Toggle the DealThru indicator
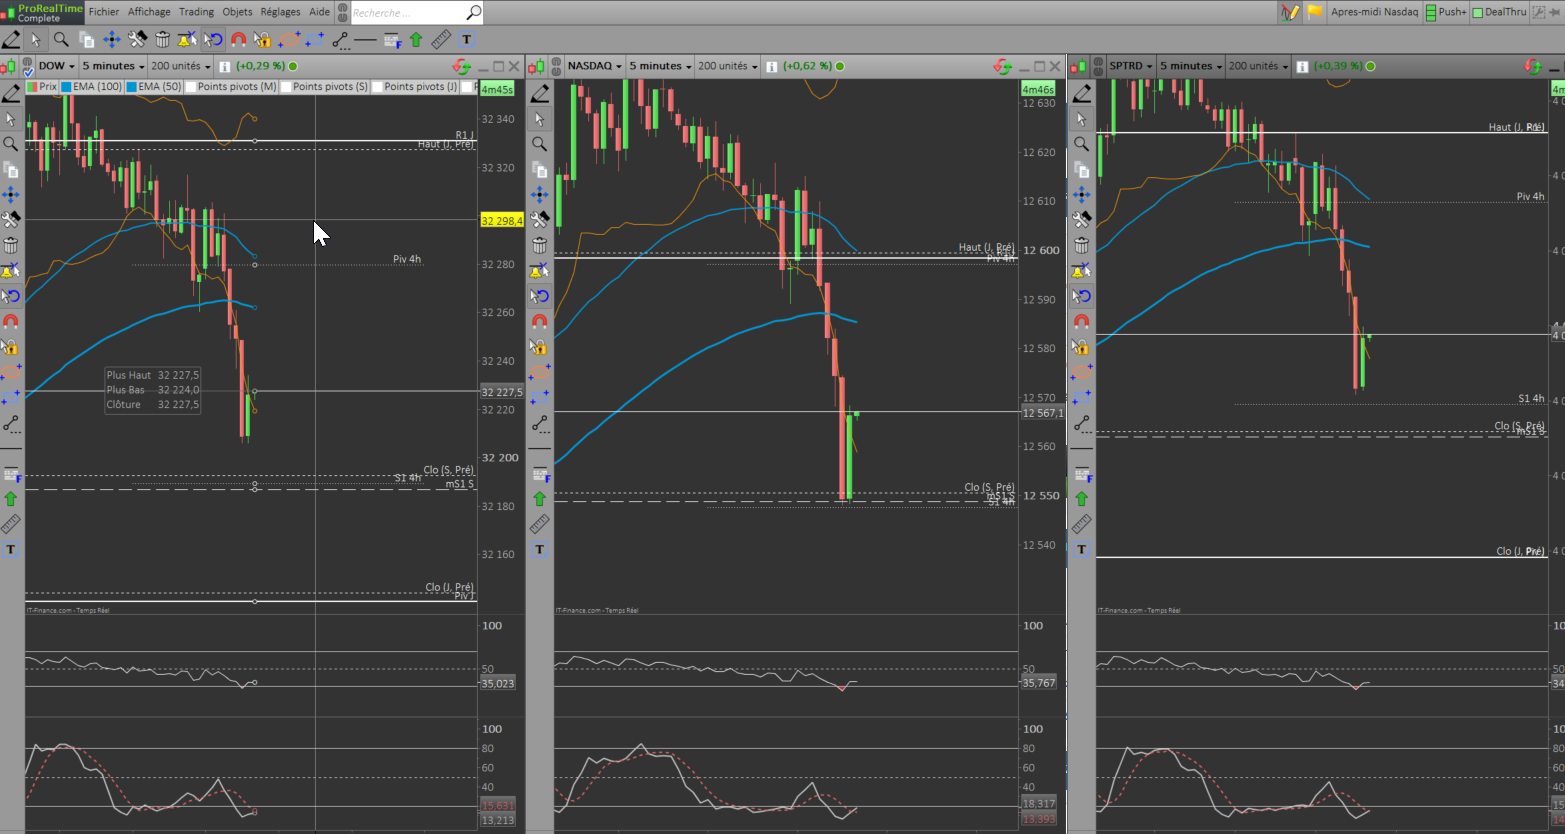The height and width of the screenshot is (834, 1565). (1499, 12)
